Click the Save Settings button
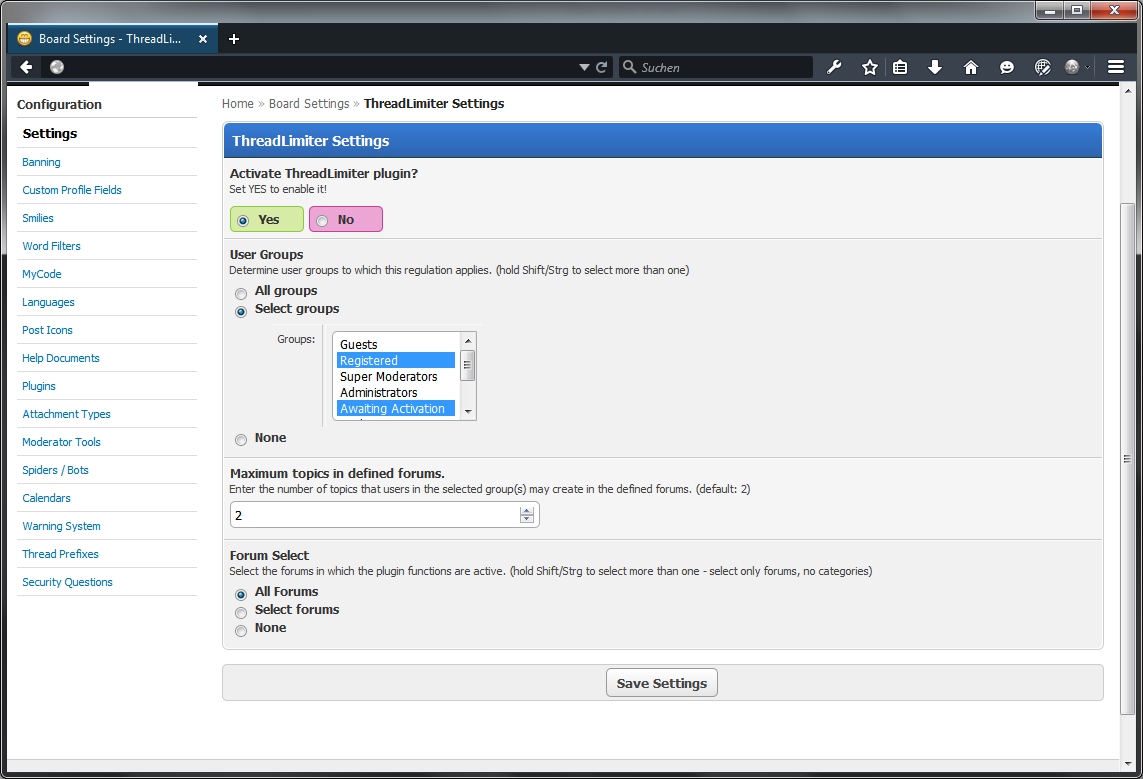This screenshot has width=1143, height=779. 661,684
